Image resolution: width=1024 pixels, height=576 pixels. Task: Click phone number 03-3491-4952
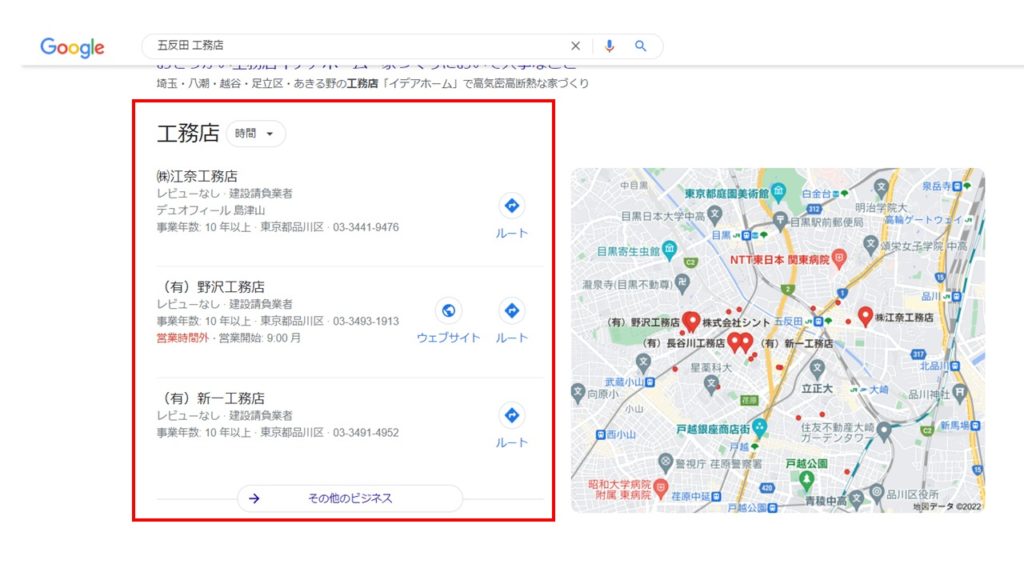pyautogui.click(x=366, y=432)
